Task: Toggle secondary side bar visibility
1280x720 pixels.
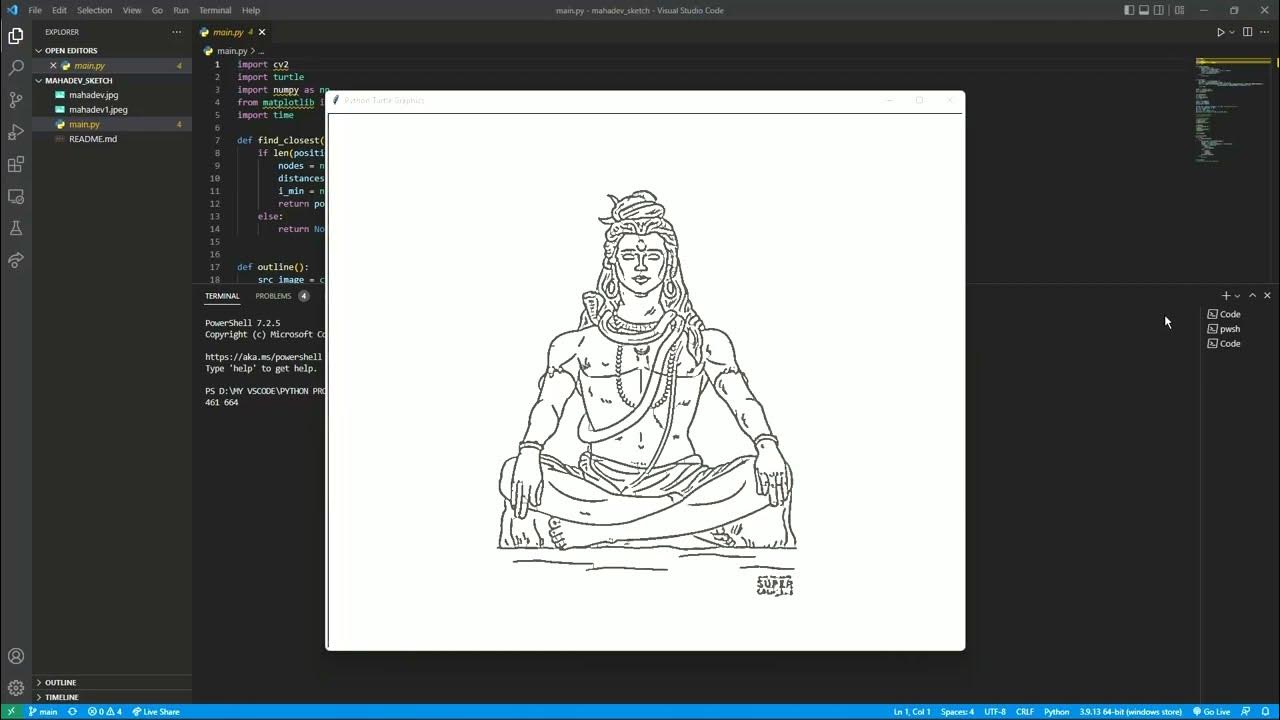Action: (1159, 10)
